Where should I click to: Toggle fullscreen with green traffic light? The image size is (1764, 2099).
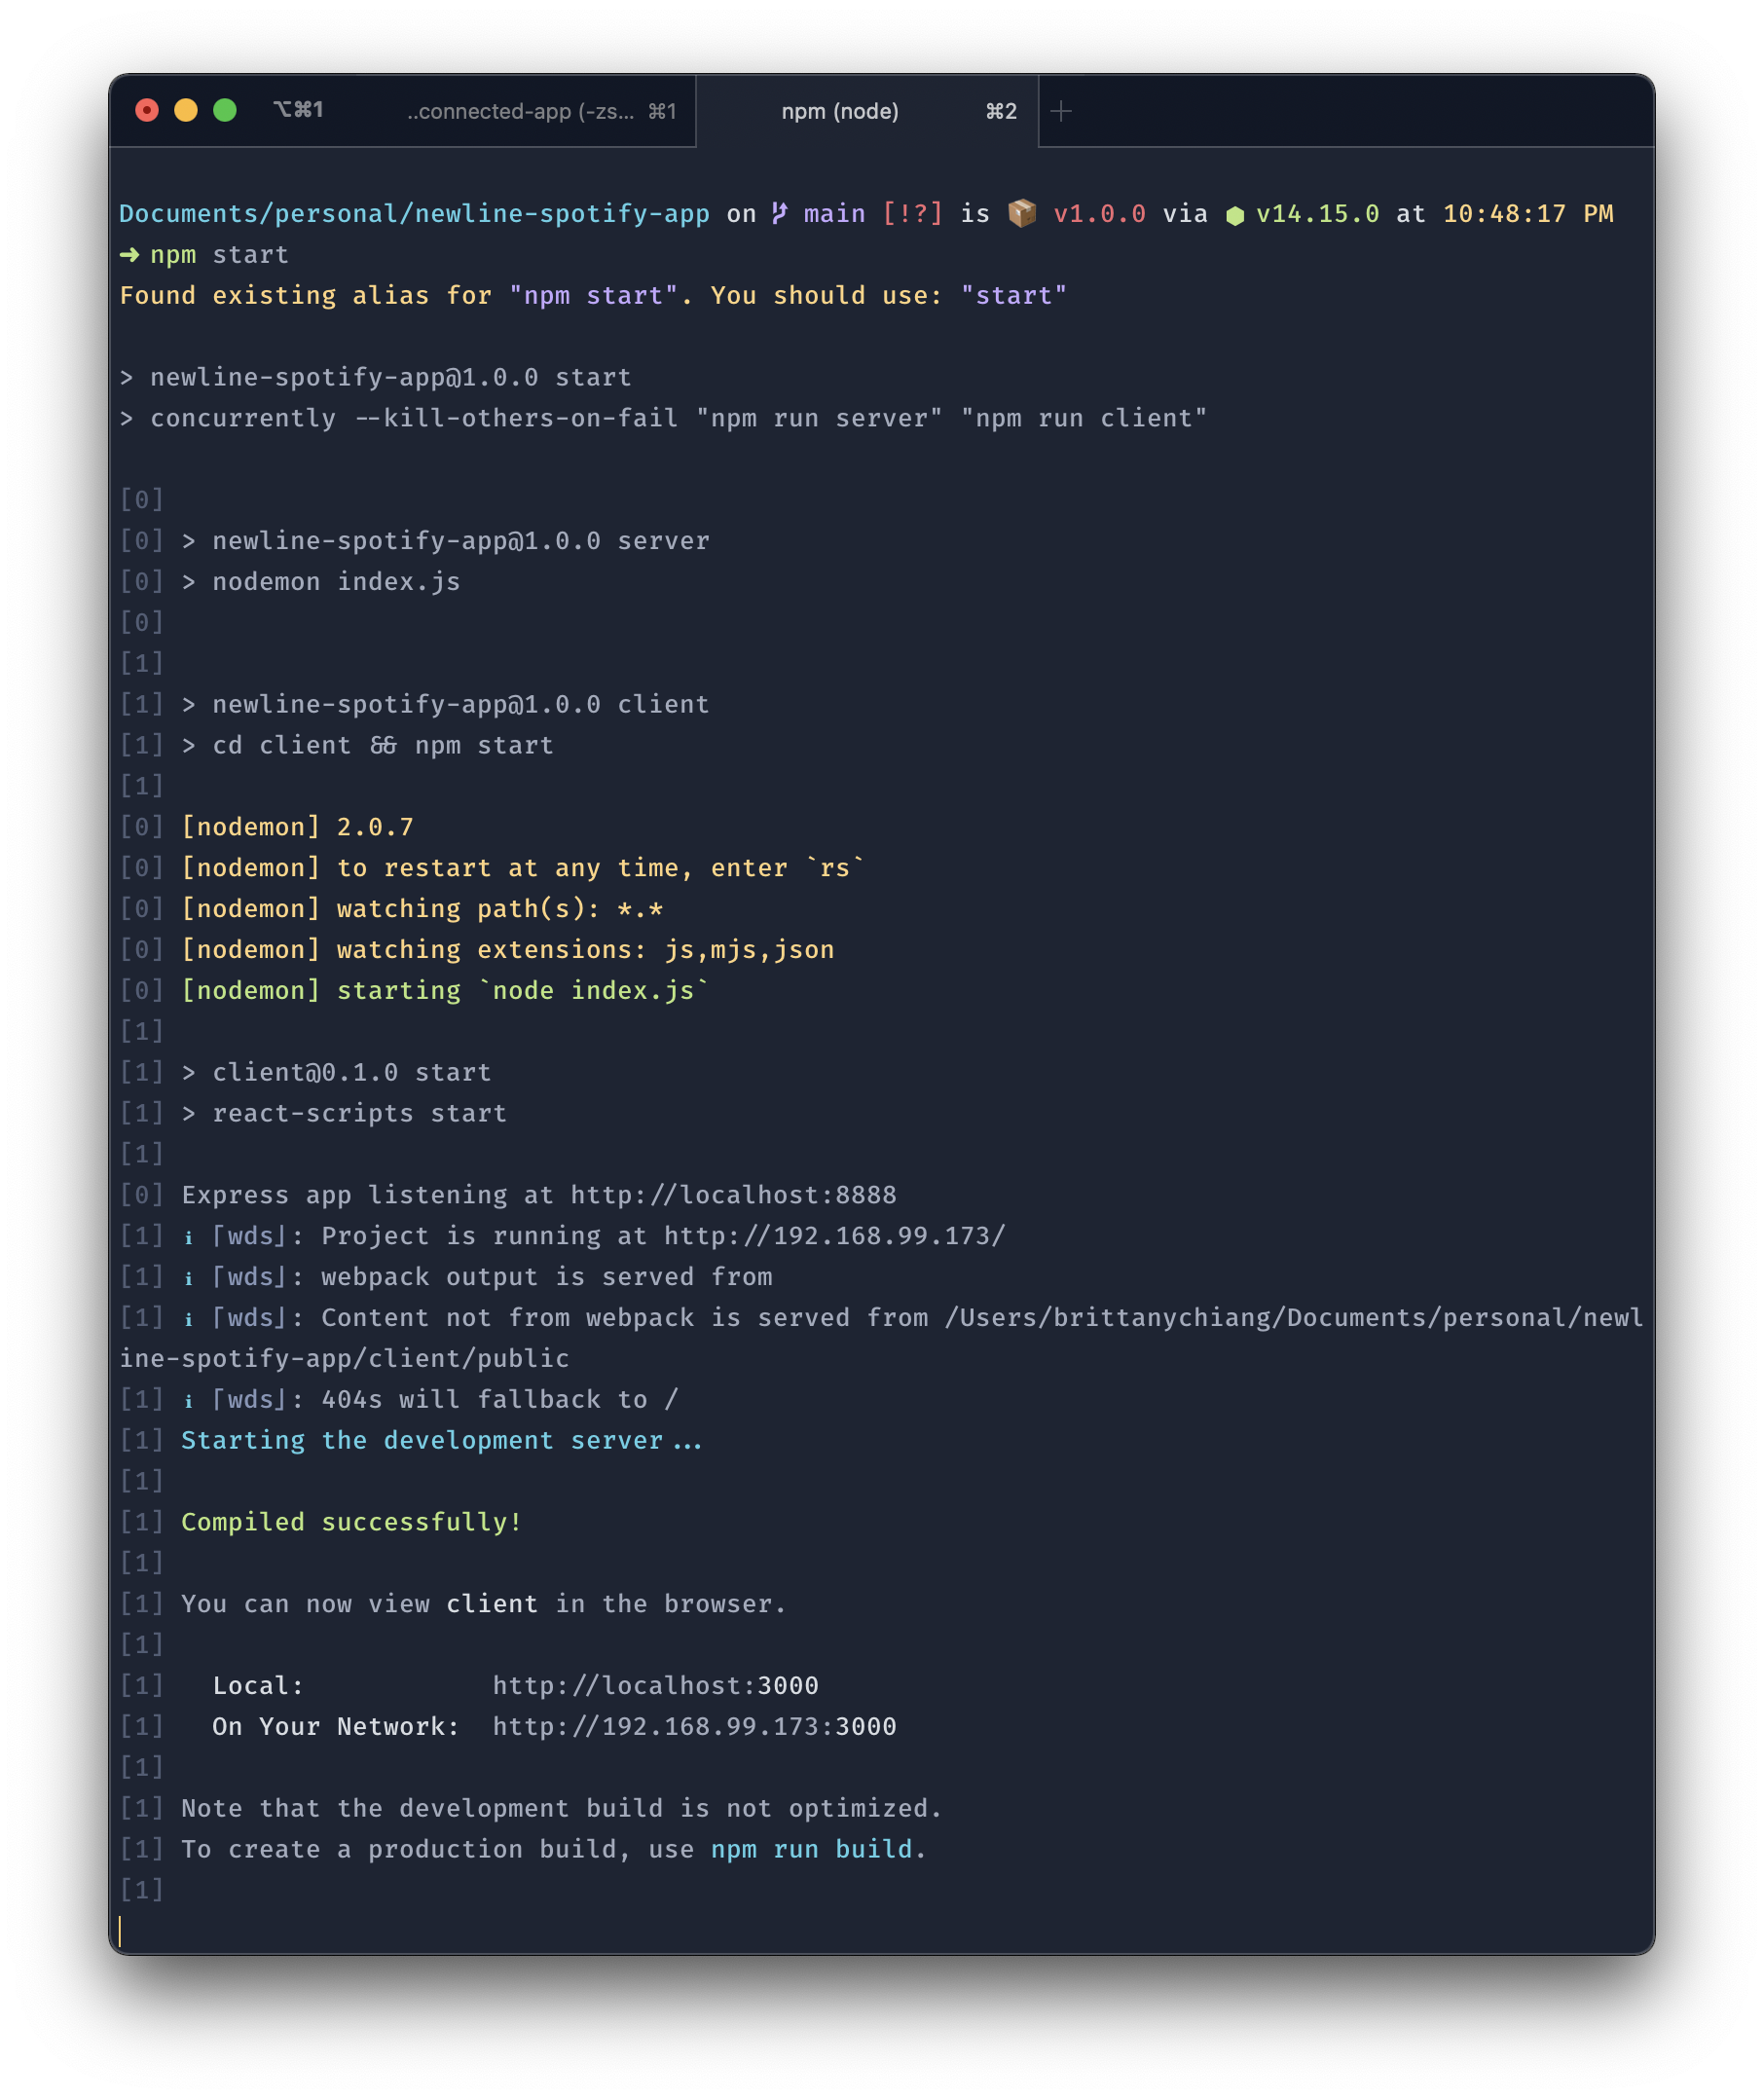tap(227, 111)
